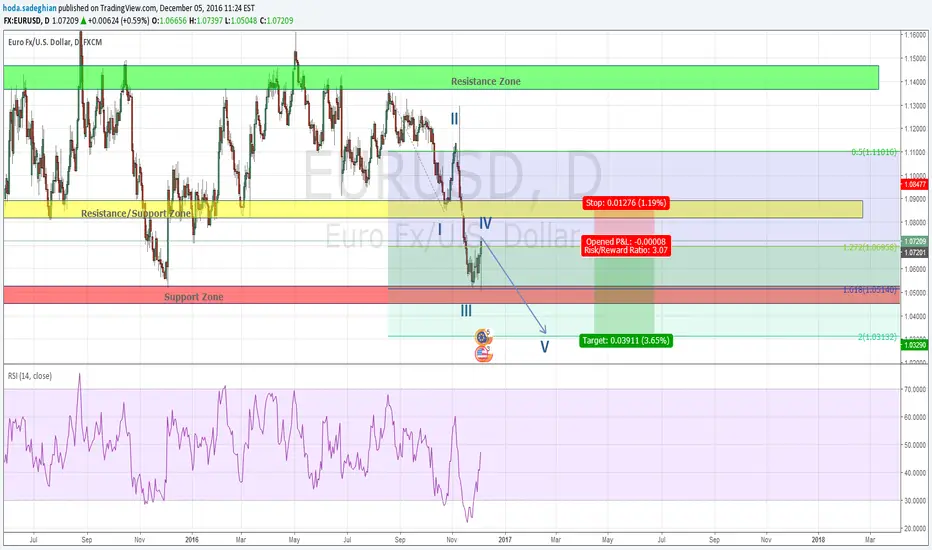Click the 2(1.03132) Fibonacci level label
Screen dimensions: 932x550
tap(877, 337)
